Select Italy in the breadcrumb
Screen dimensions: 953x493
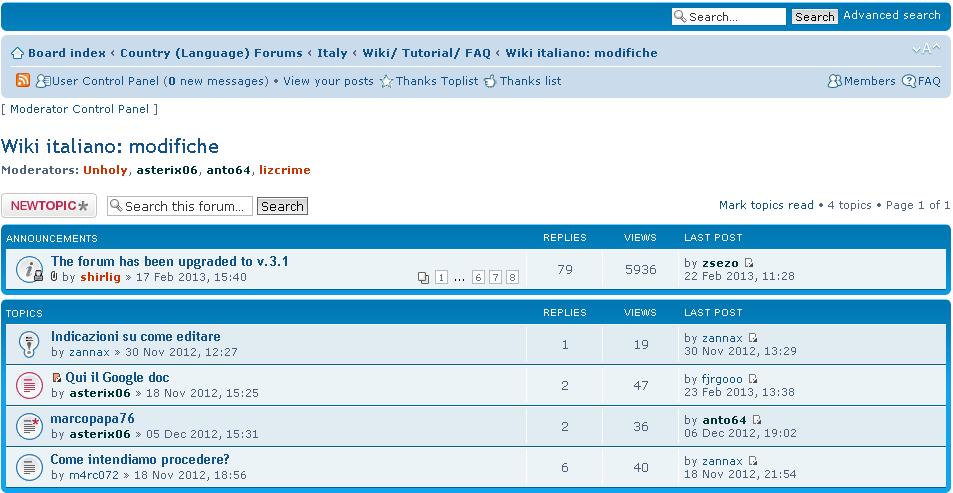[x=332, y=53]
